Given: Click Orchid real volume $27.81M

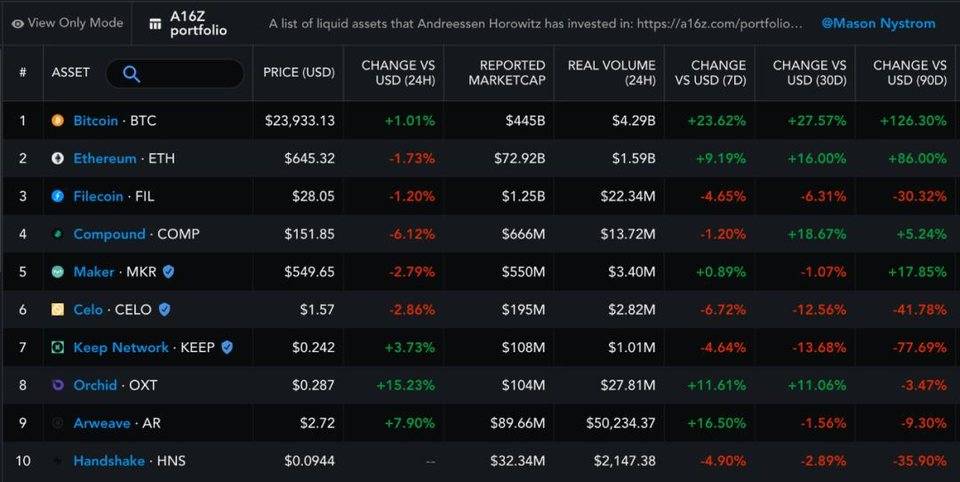Looking at the screenshot, I should [x=628, y=385].
